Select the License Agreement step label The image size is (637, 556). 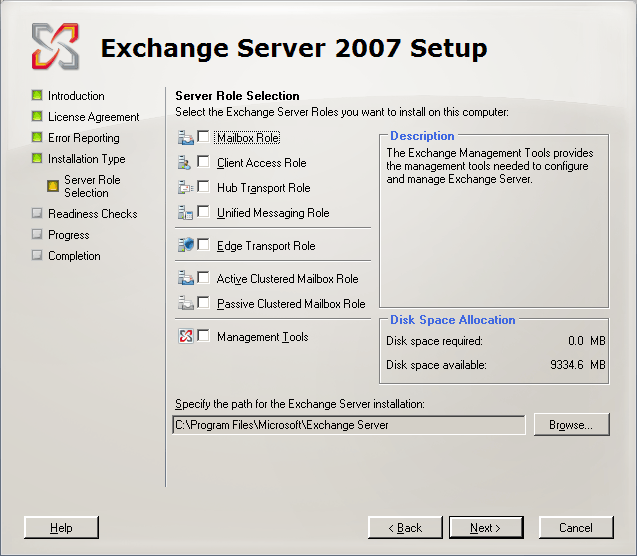pyautogui.click(x=93, y=117)
